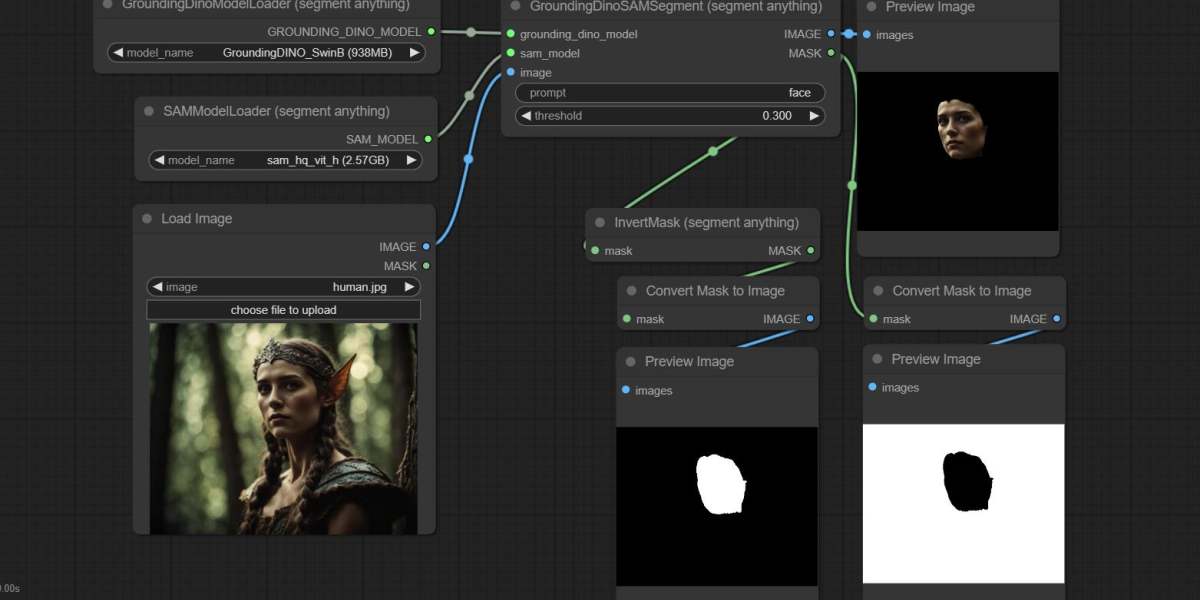
Task: Toggle collapse on the left Convert Mask to Image node
Action: coord(631,291)
